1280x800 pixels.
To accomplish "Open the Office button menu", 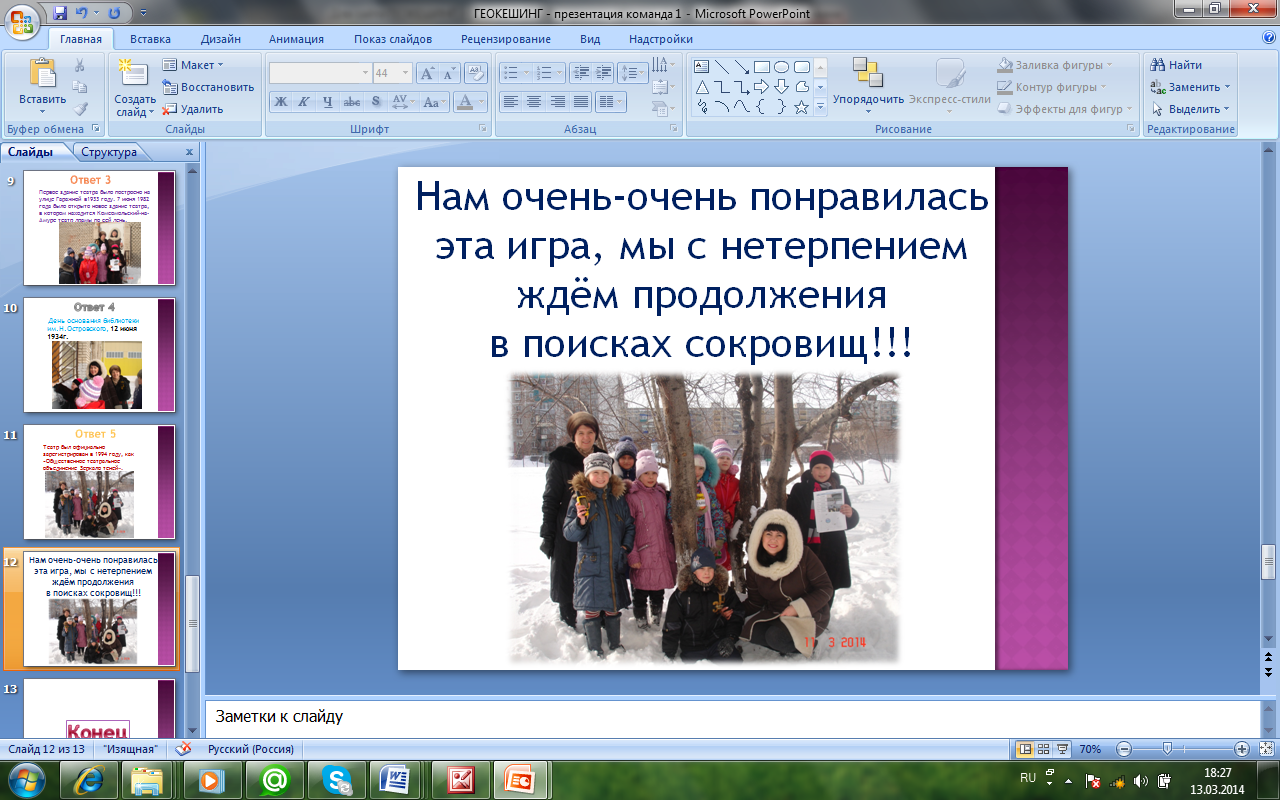I will coord(23,21).
